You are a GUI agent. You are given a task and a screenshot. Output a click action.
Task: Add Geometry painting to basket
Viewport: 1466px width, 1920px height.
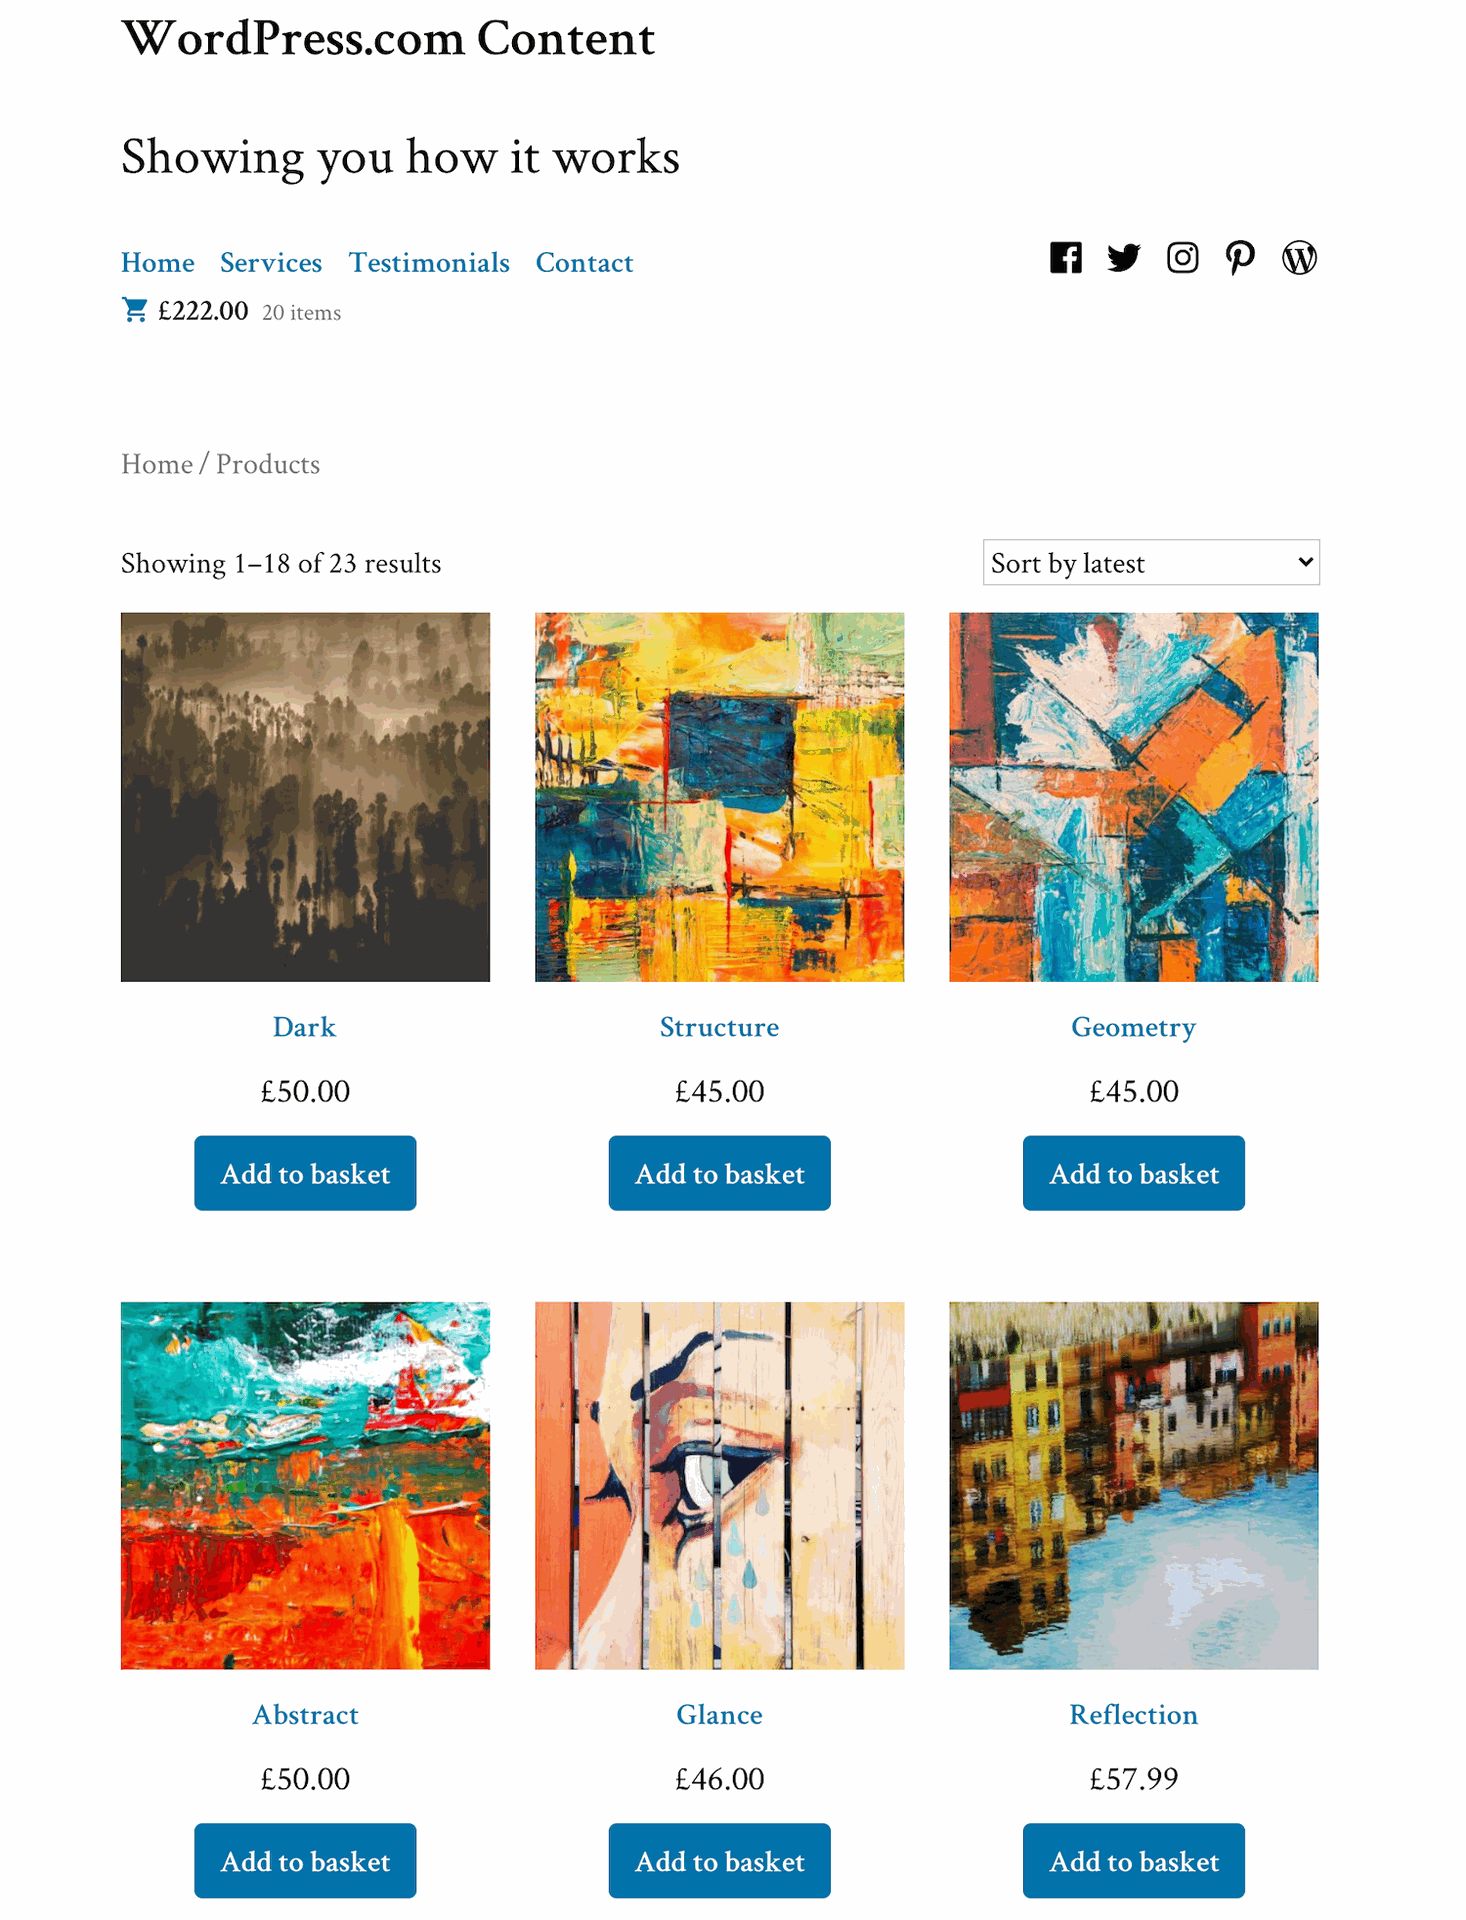coord(1133,1173)
